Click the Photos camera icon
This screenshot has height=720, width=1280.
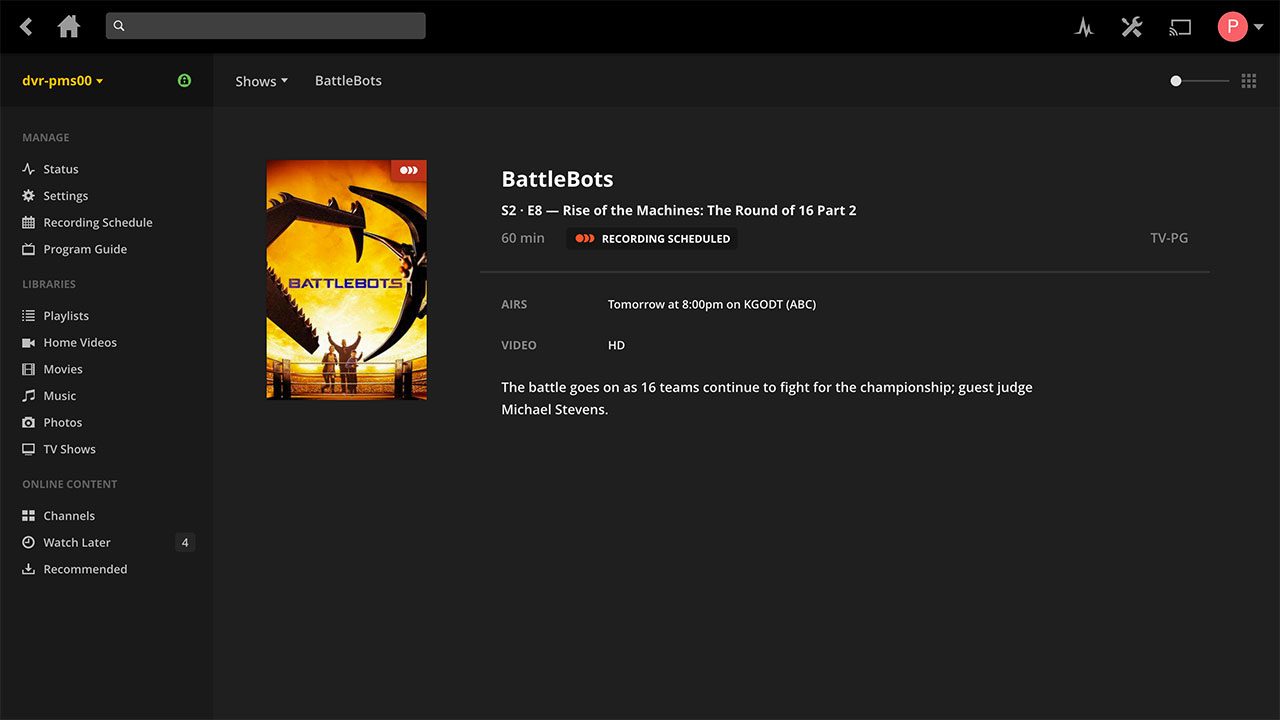(x=29, y=423)
